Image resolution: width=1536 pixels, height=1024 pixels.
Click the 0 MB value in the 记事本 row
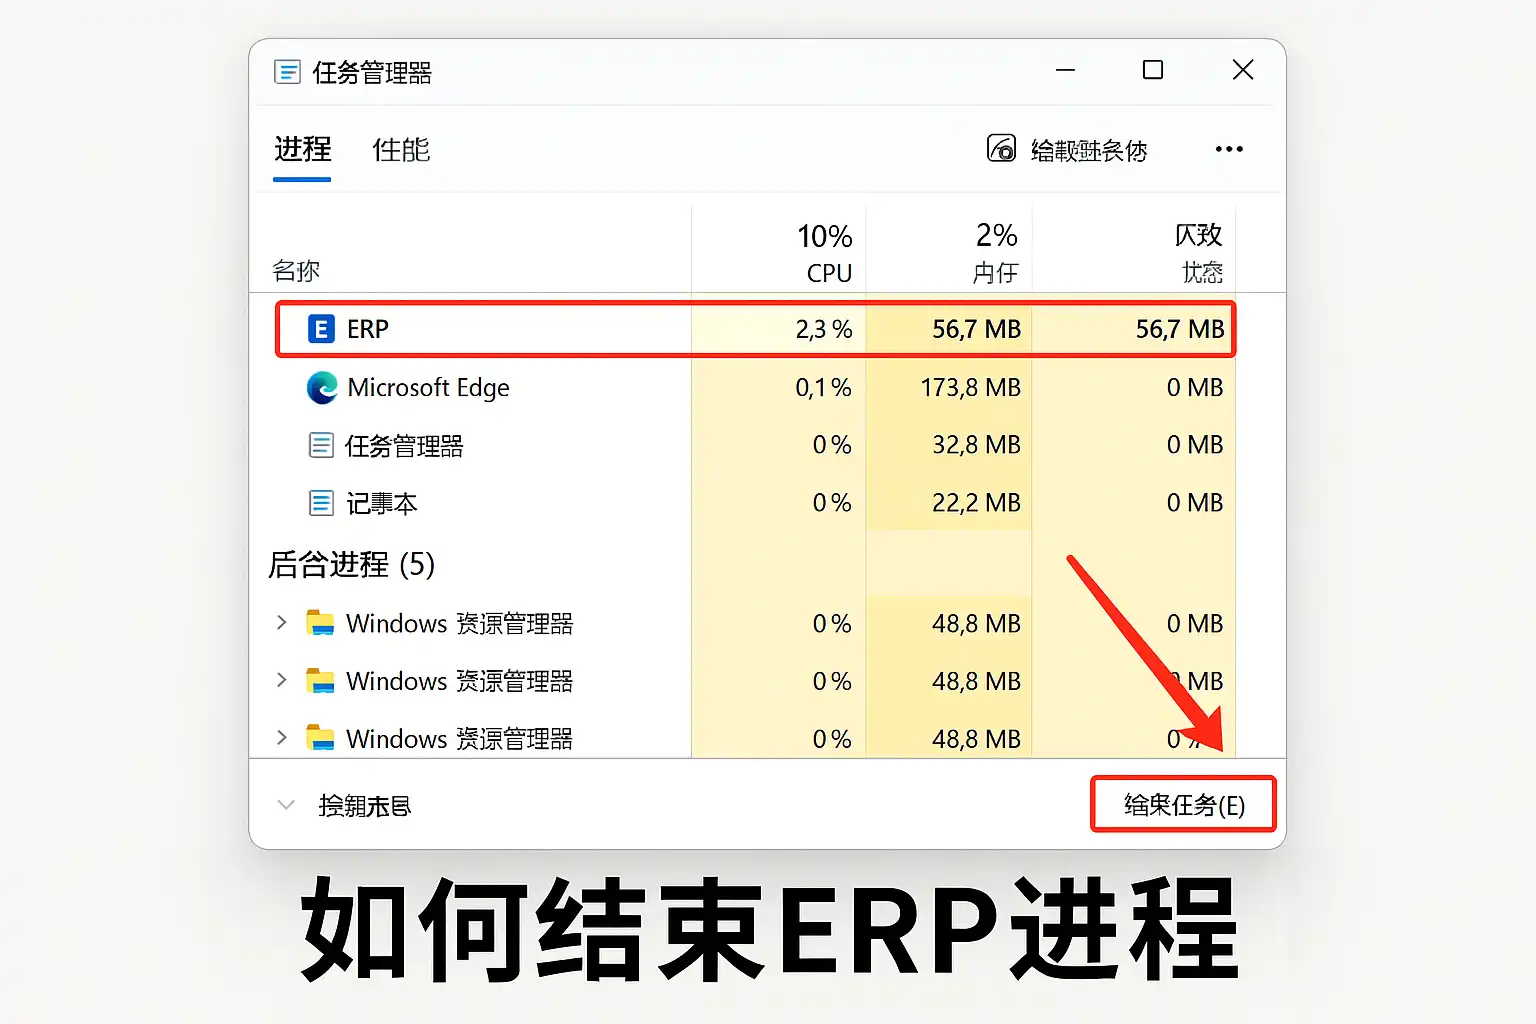point(1195,502)
